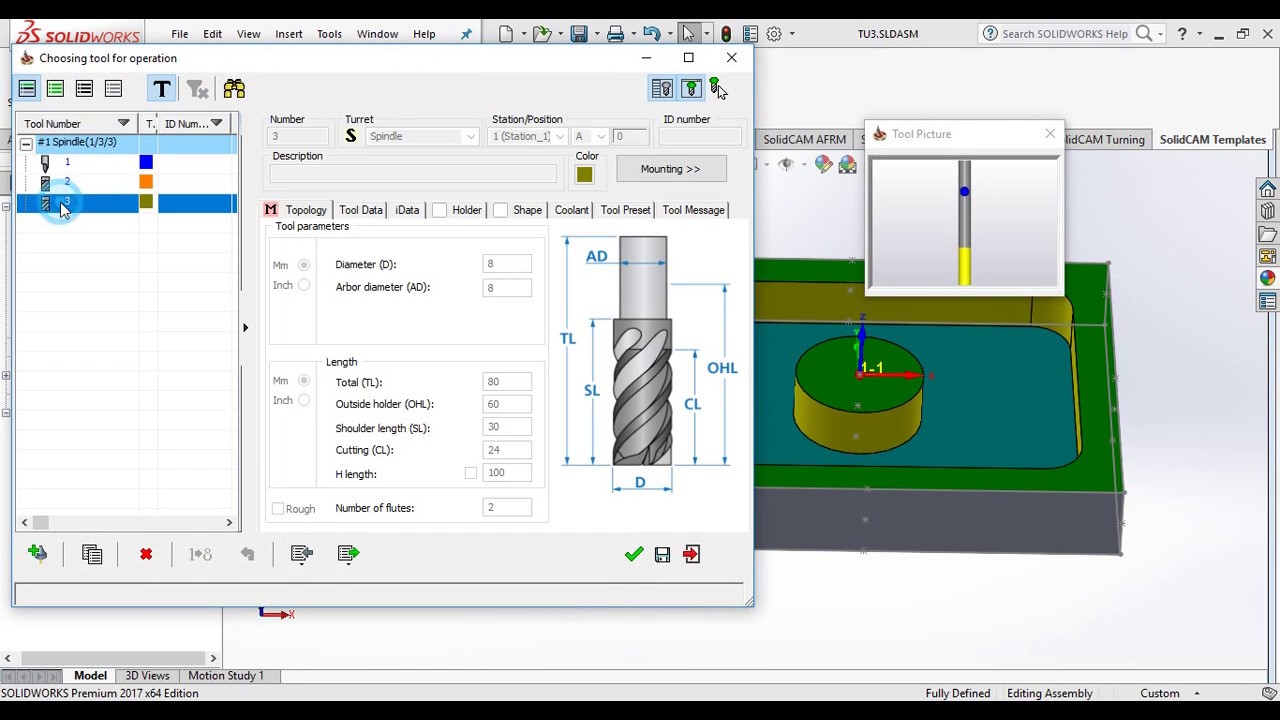Toggle the tool table panel view icon
This screenshot has height=720, width=1280.
click(662, 89)
